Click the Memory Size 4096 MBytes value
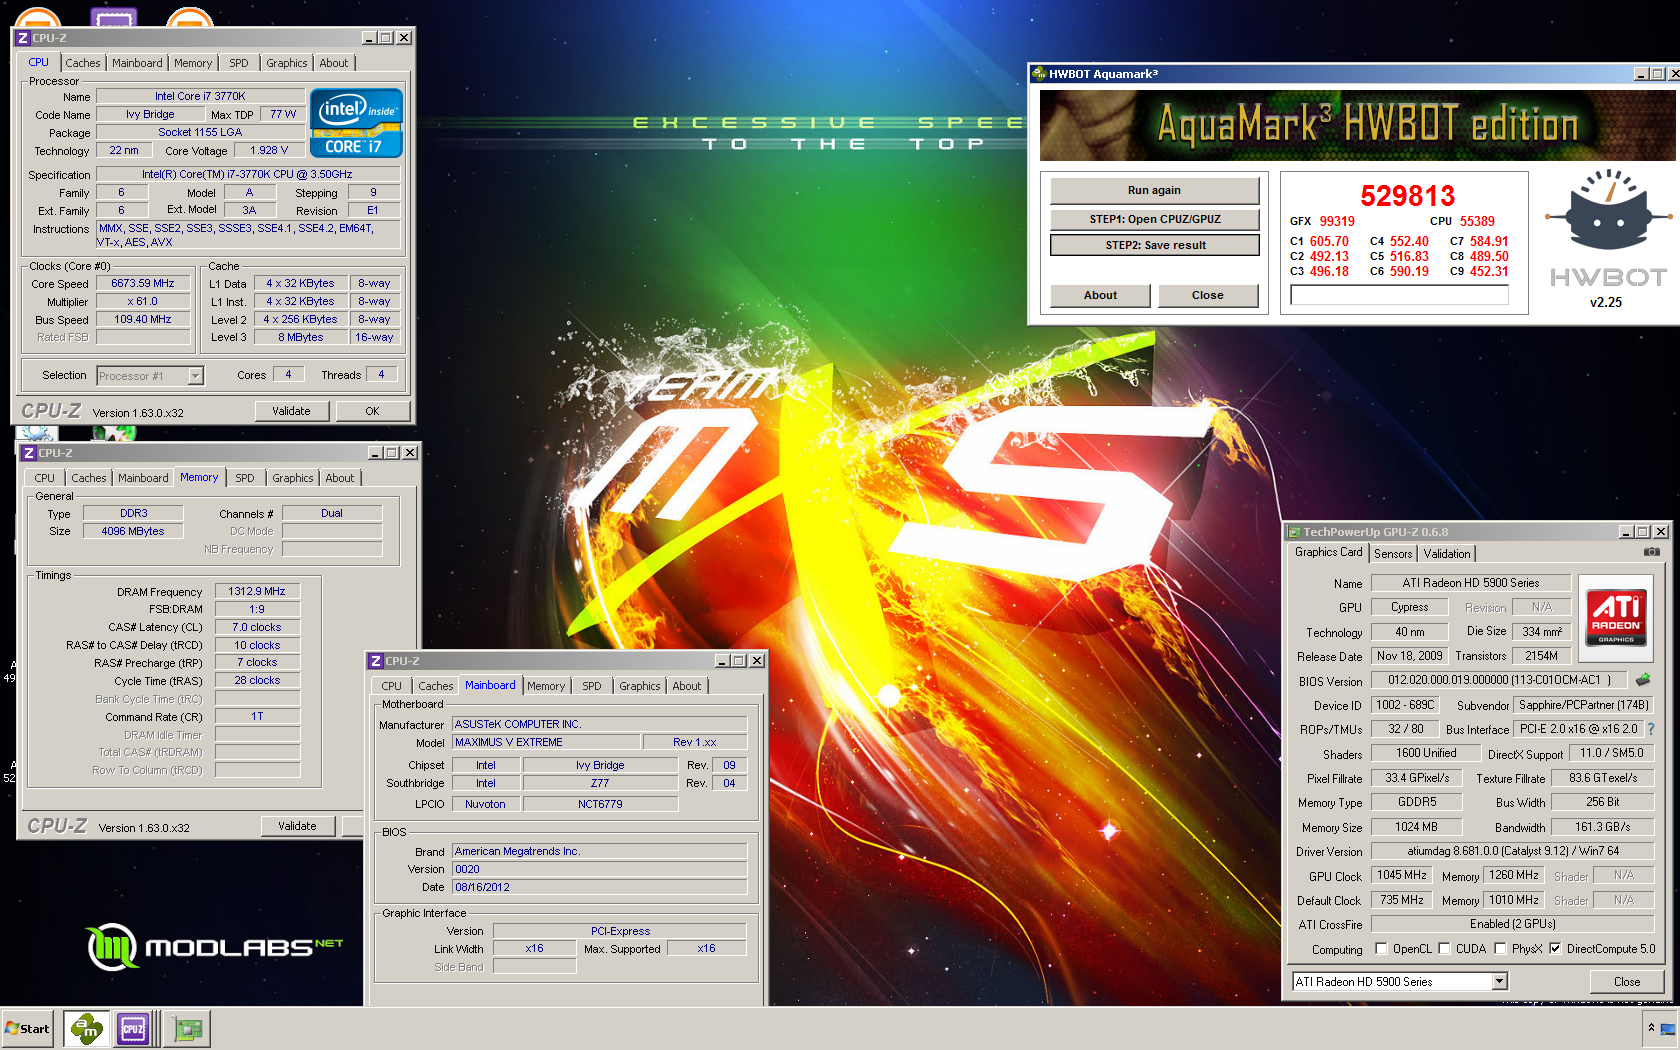This screenshot has width=1680, height=1050. (132, 531)
